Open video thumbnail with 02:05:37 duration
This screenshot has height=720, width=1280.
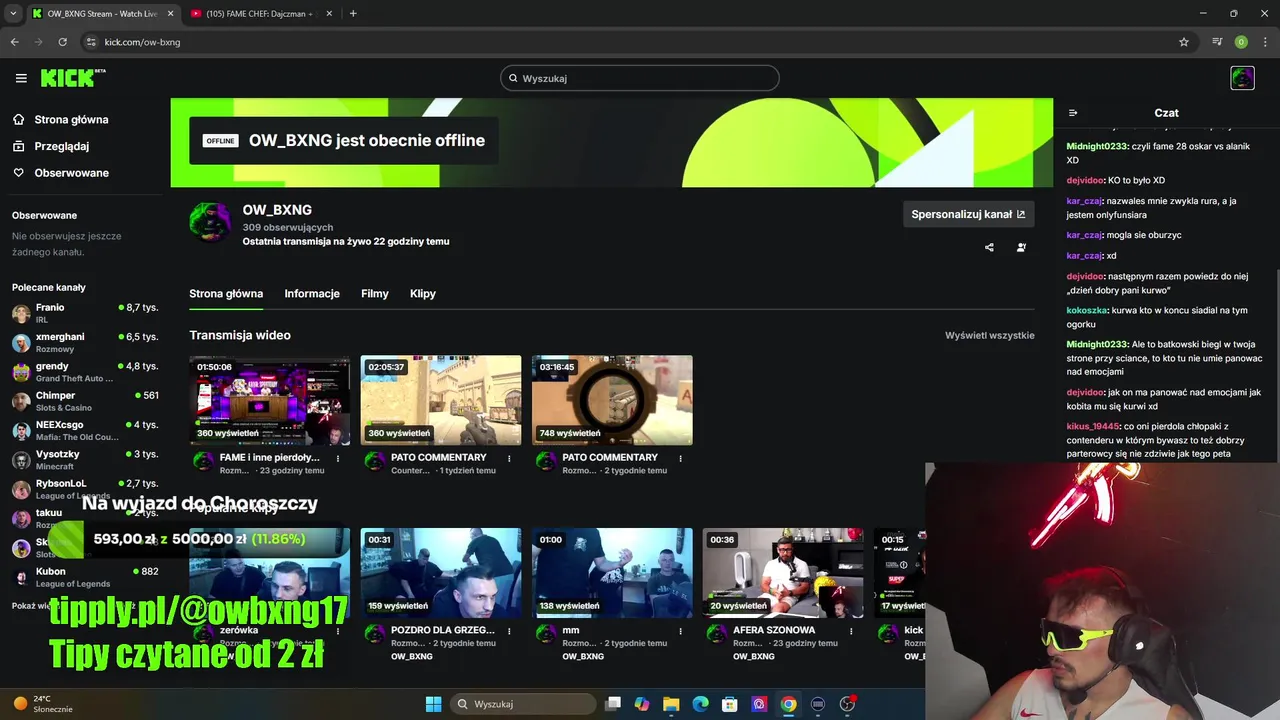tap(441, 400)
